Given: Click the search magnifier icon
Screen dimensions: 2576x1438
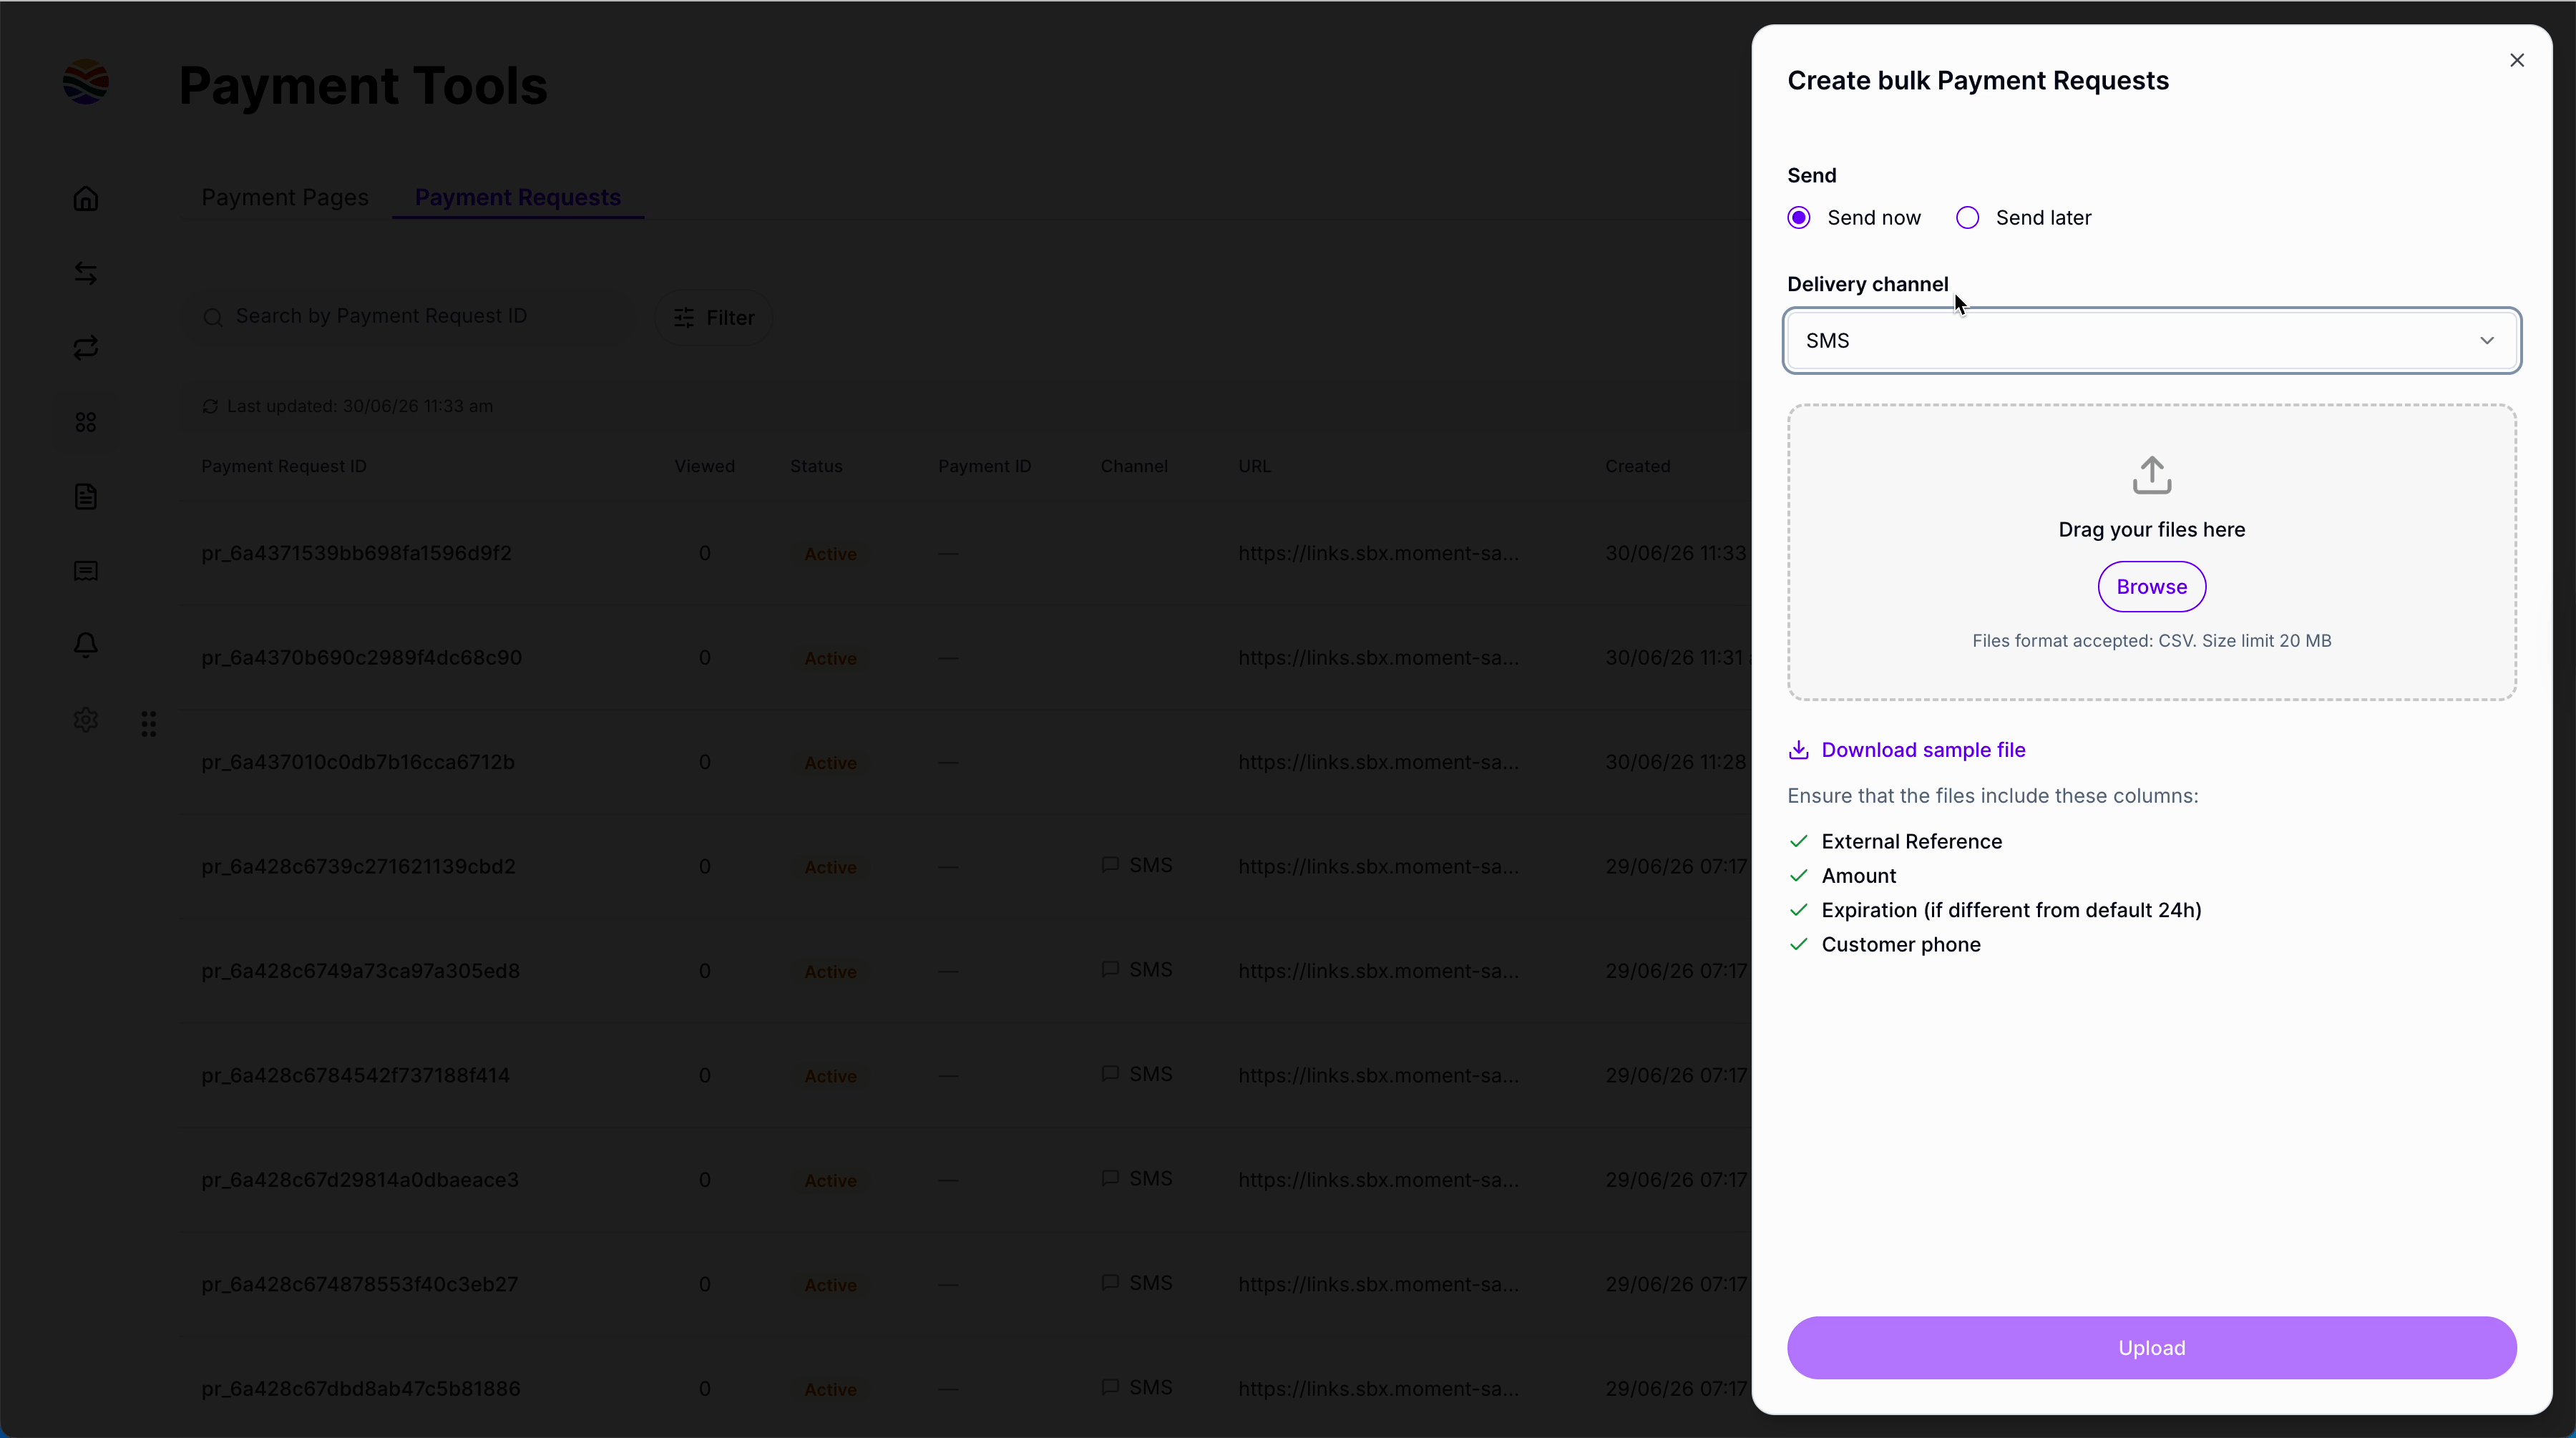Looking at the screenshot, I should click(x=213, y=317).
